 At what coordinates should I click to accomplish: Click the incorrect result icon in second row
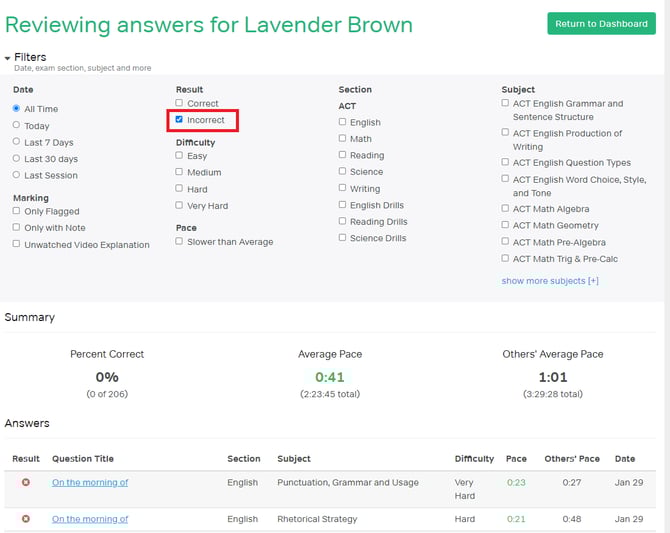coord(26,520)
